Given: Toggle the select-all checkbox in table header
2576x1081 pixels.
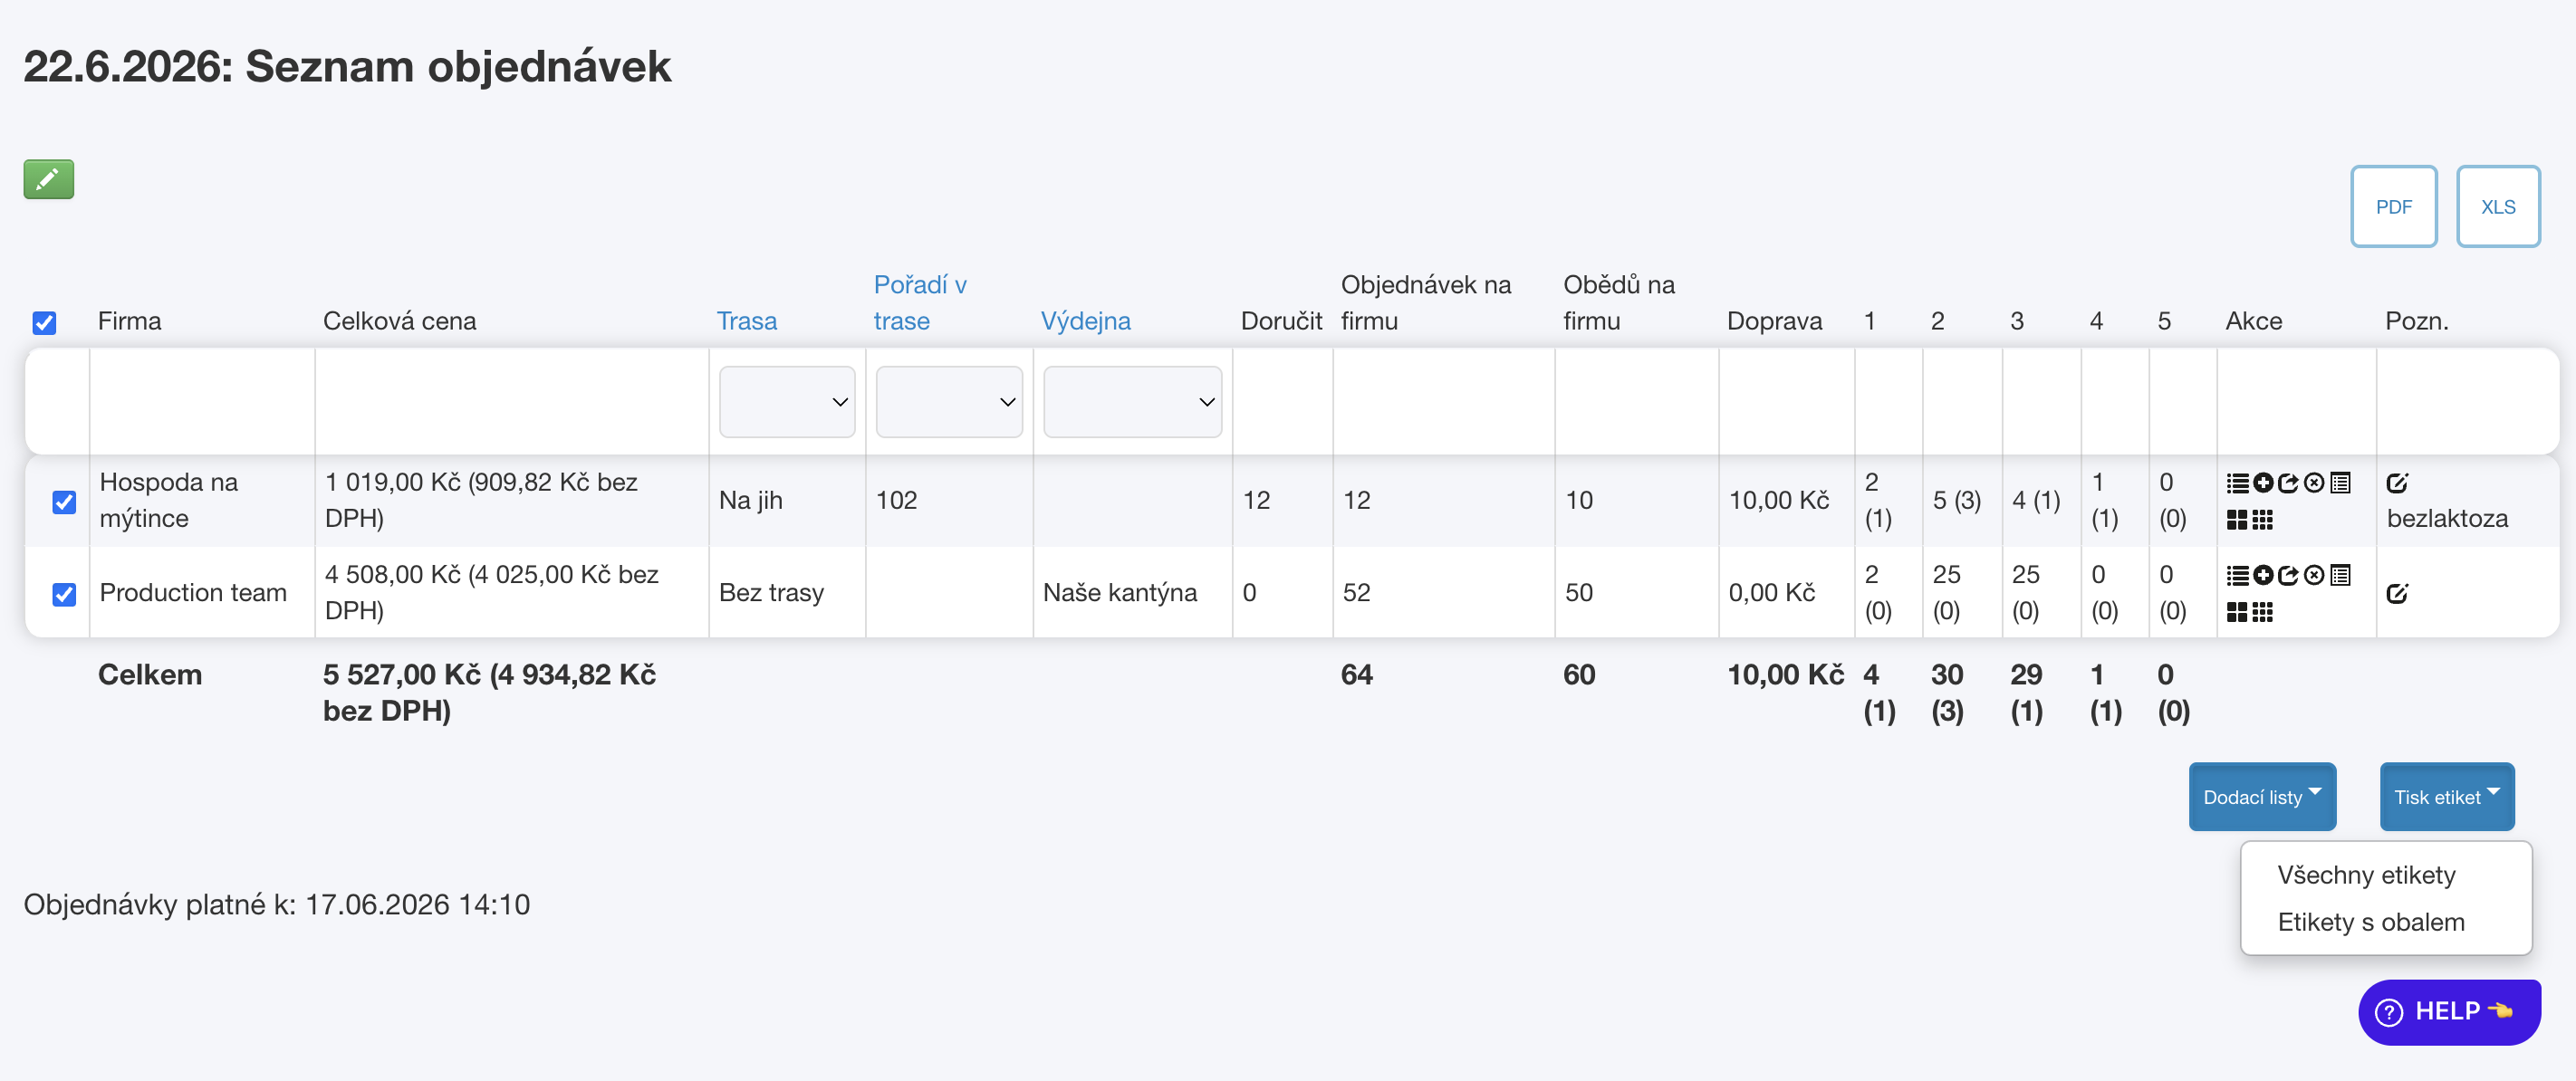Looking at the screenshot, I should [44, 322].
